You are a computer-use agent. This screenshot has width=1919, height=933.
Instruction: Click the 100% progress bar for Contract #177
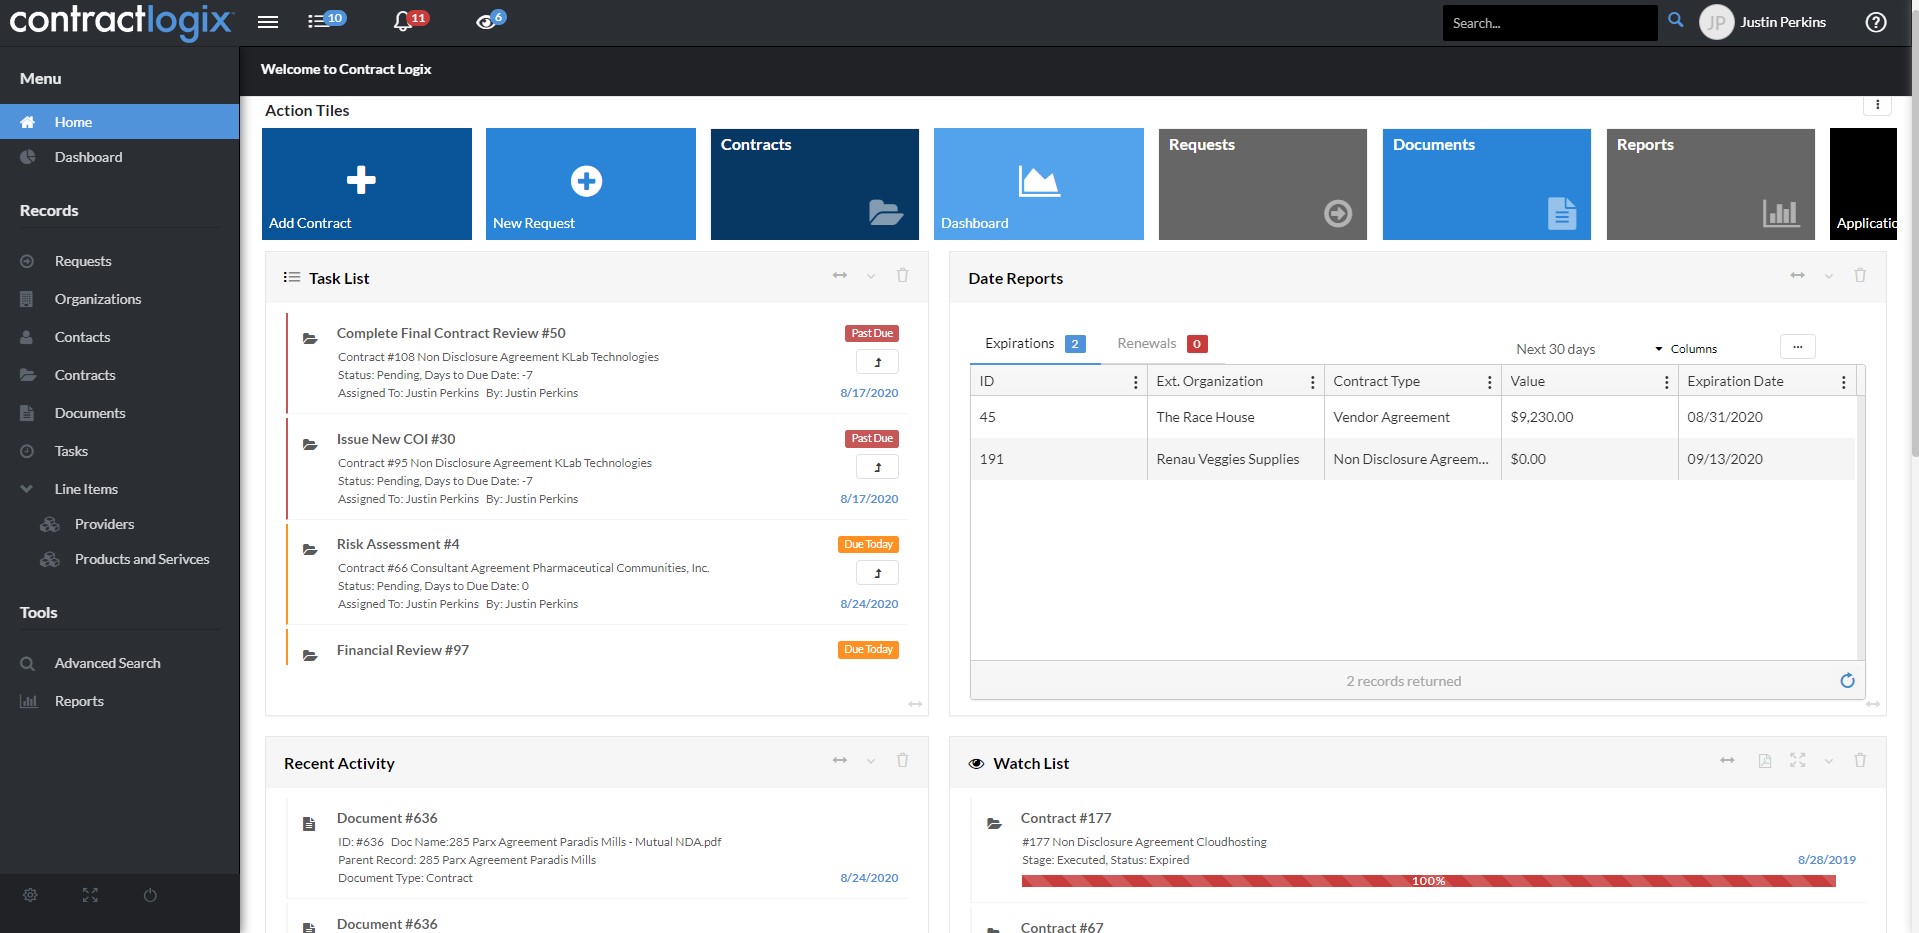click(1428, 881)
